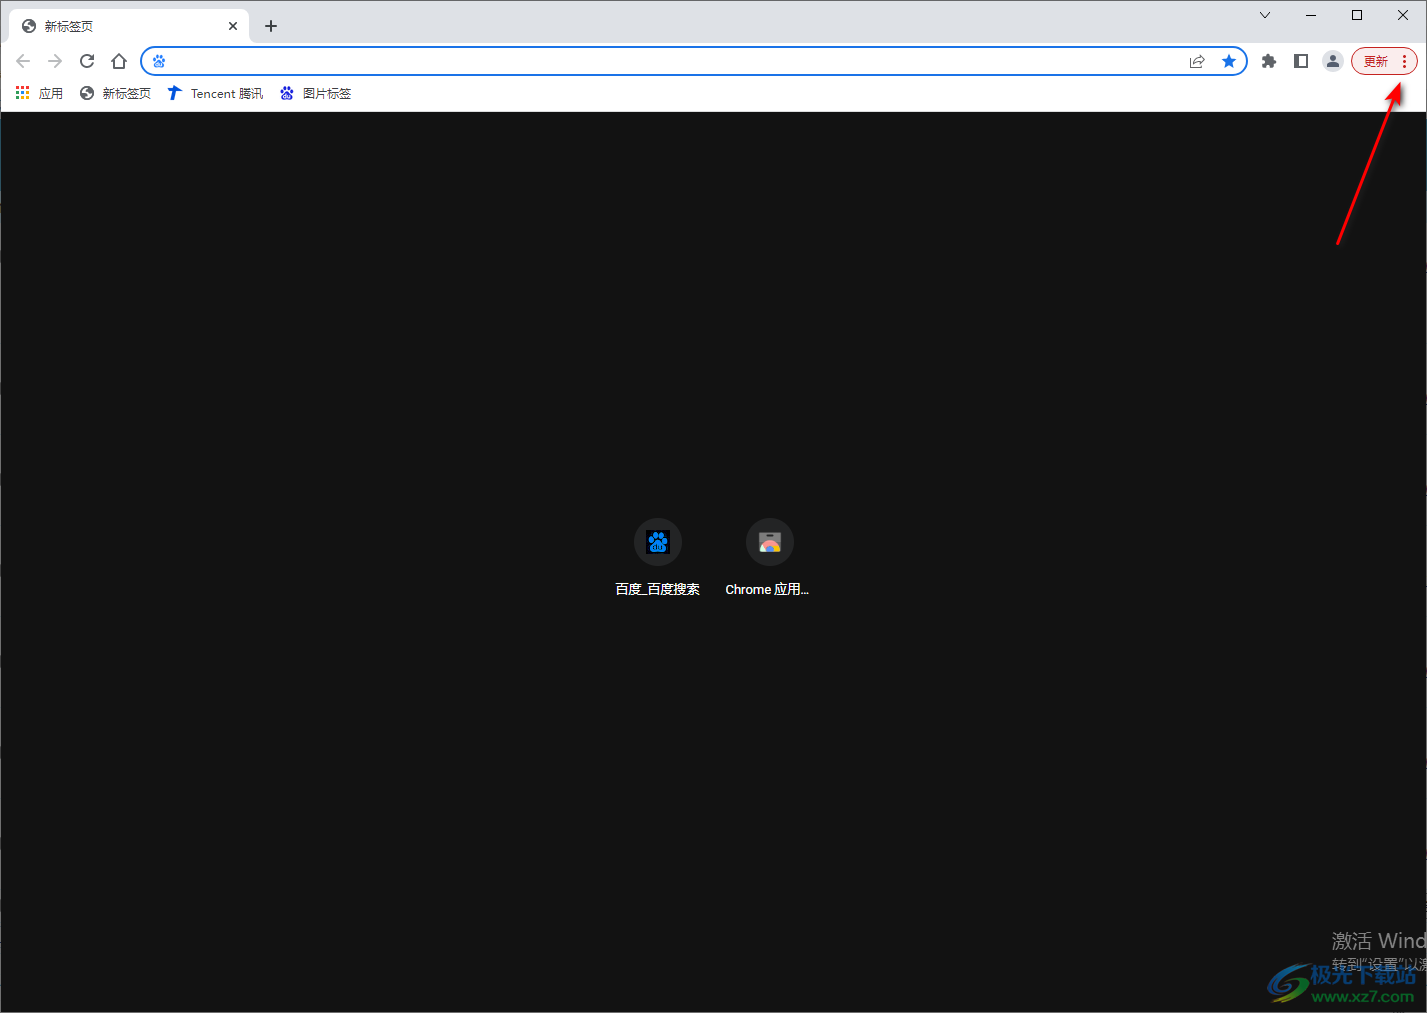Go back to the previous page
The image size is (1427, 1013).
[x=23, y=61]
